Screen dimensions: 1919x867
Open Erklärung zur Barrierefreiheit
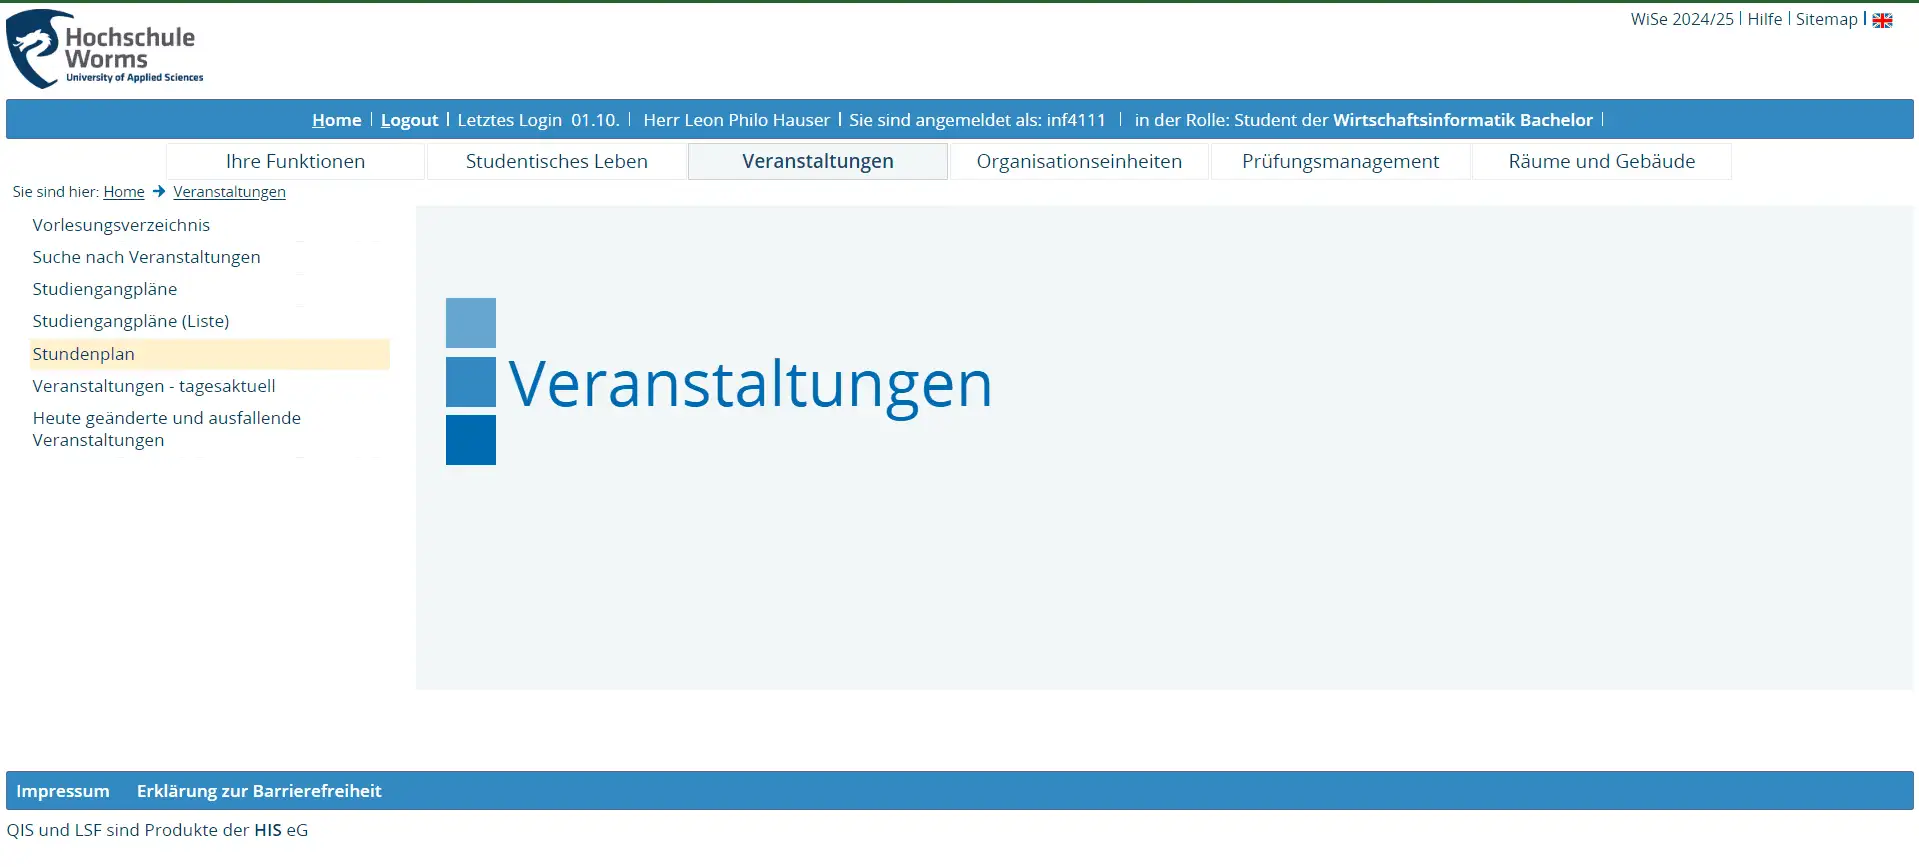(259, 791)
